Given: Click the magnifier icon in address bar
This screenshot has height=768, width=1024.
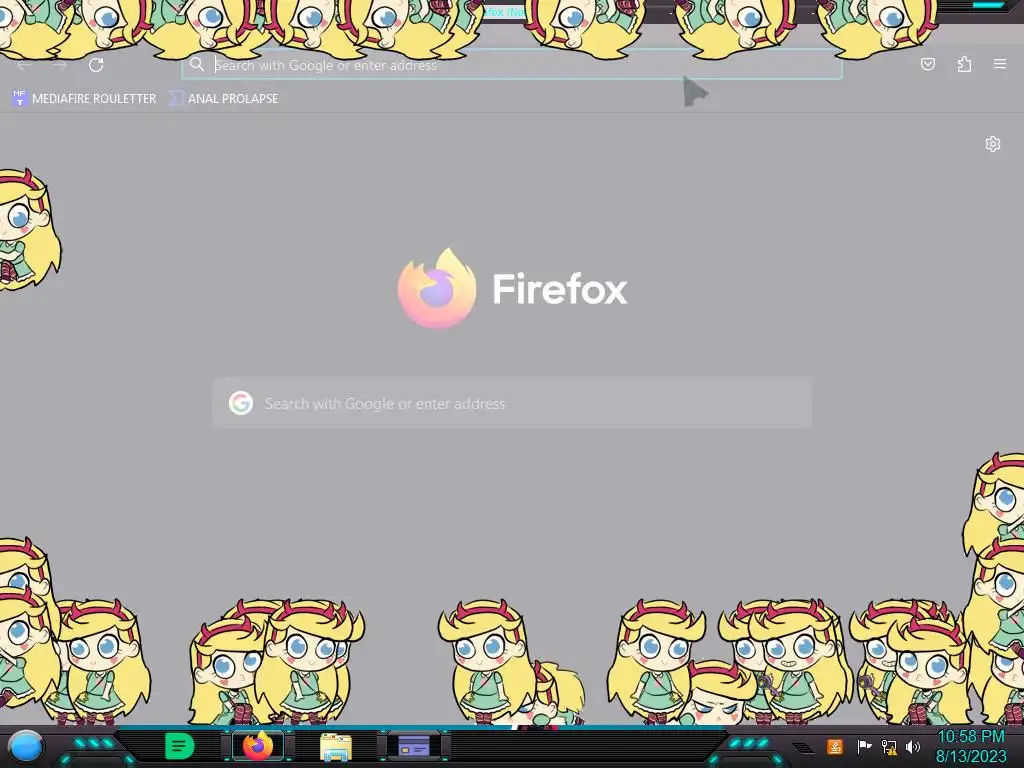Looking at the screenshot, I should [x=197, y=64].
